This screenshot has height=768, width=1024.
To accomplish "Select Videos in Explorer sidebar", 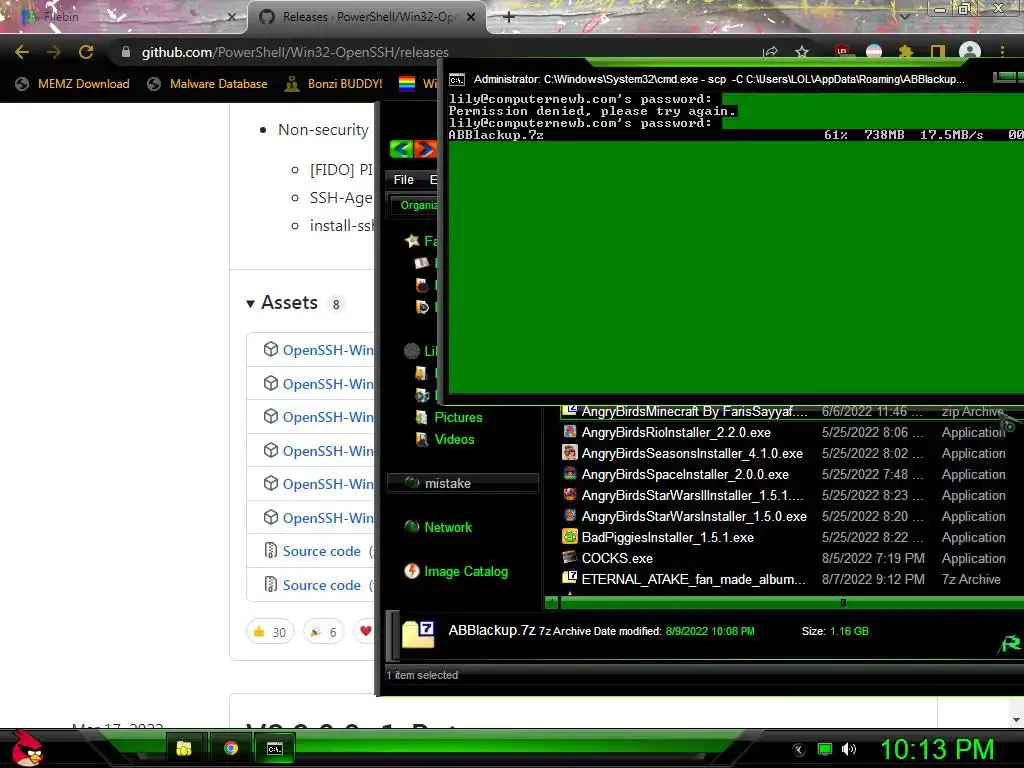I will tap(455, 440).
